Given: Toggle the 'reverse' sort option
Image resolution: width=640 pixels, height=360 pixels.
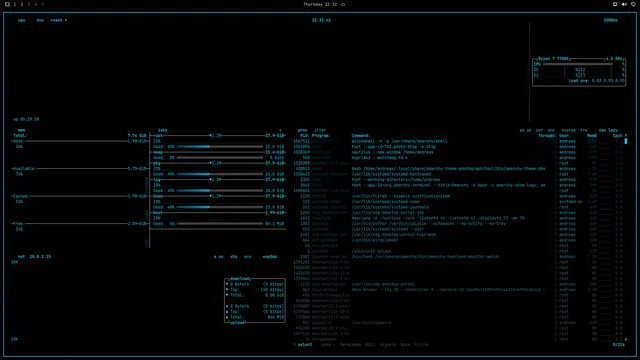Looking at the screenshot, I should [568, 130].
